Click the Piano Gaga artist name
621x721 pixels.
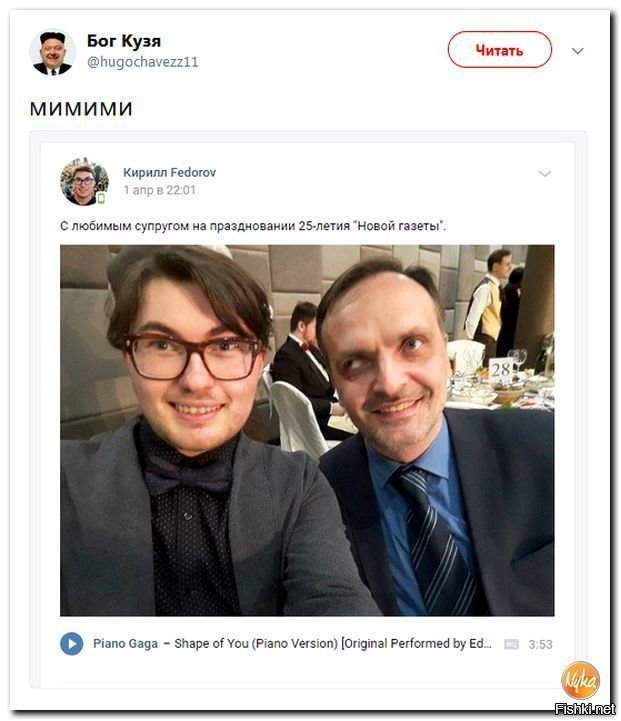125,643
